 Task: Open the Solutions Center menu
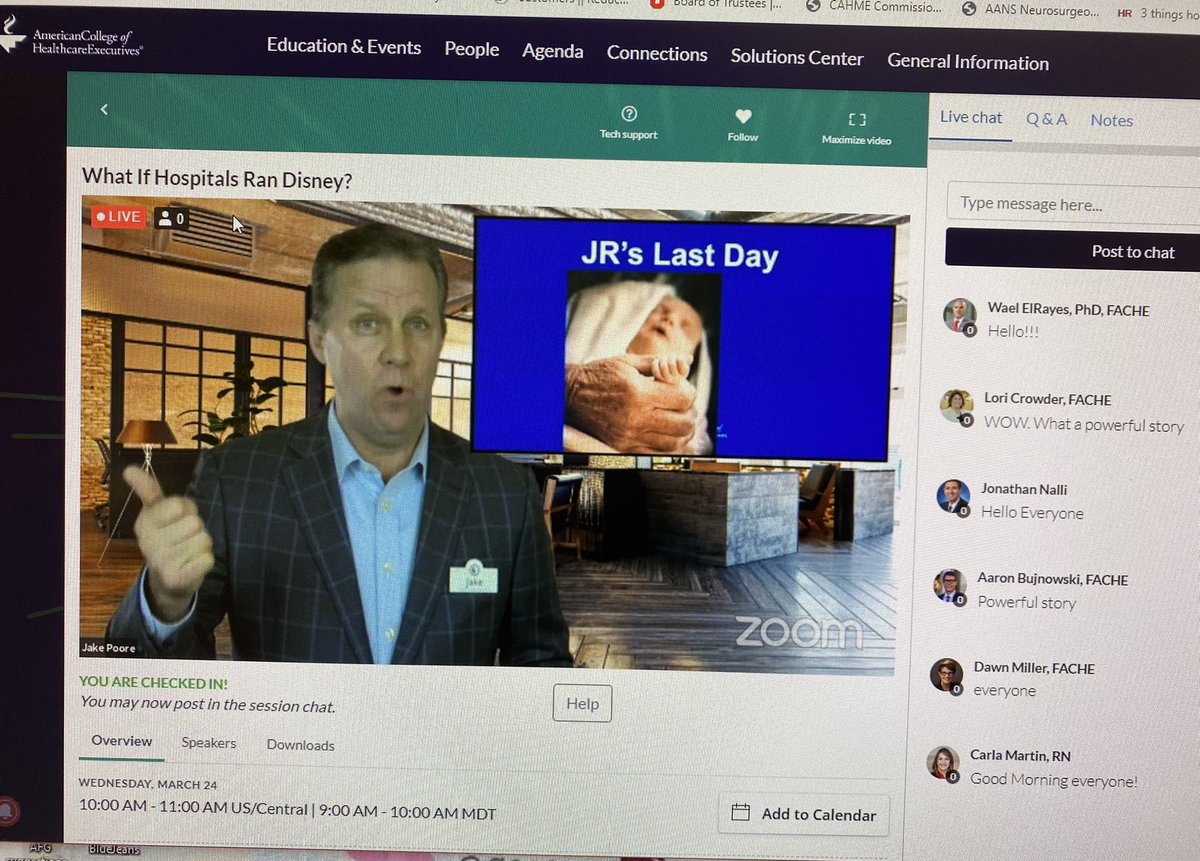[797, 57]
